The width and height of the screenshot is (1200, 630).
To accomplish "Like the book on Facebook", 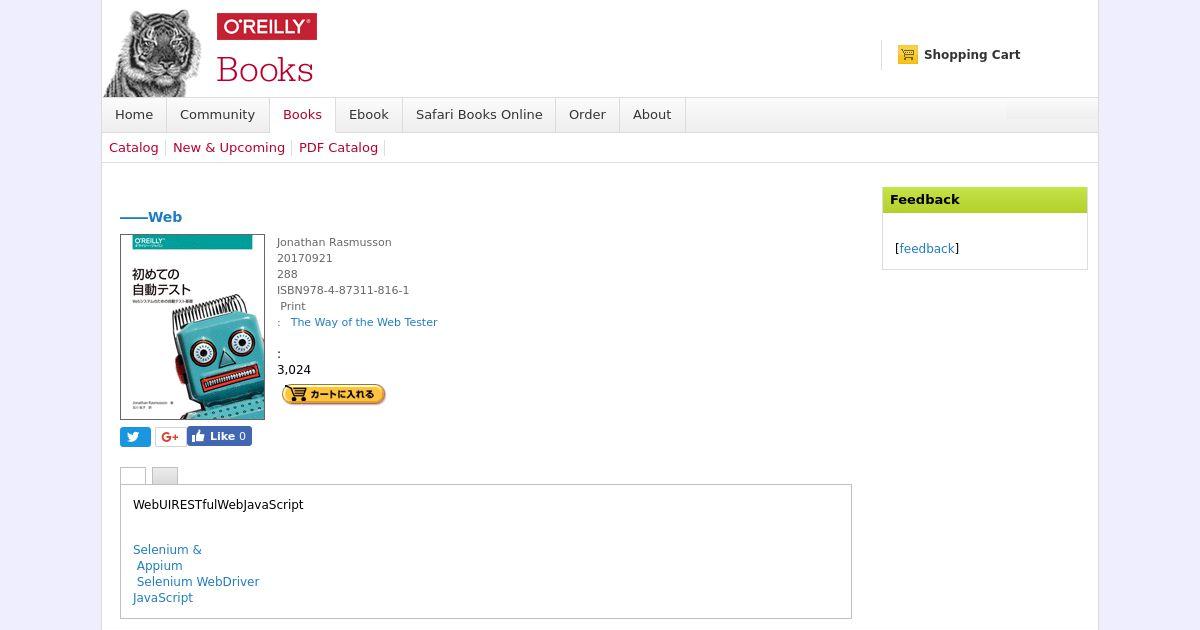I will click(x=220, y=436).
